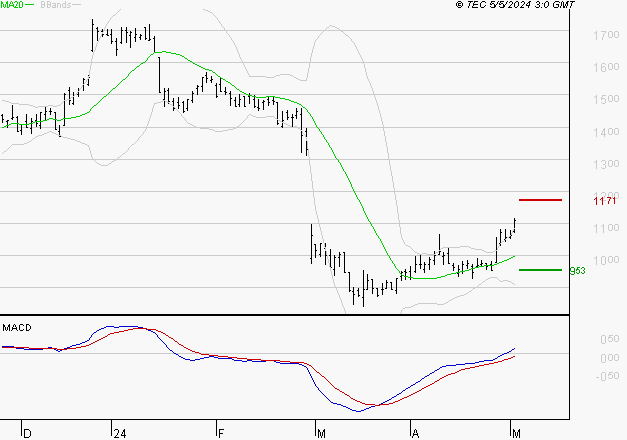The image size is (627, 440).
Task: Click the 1500 price axis label
Action: 606,99
